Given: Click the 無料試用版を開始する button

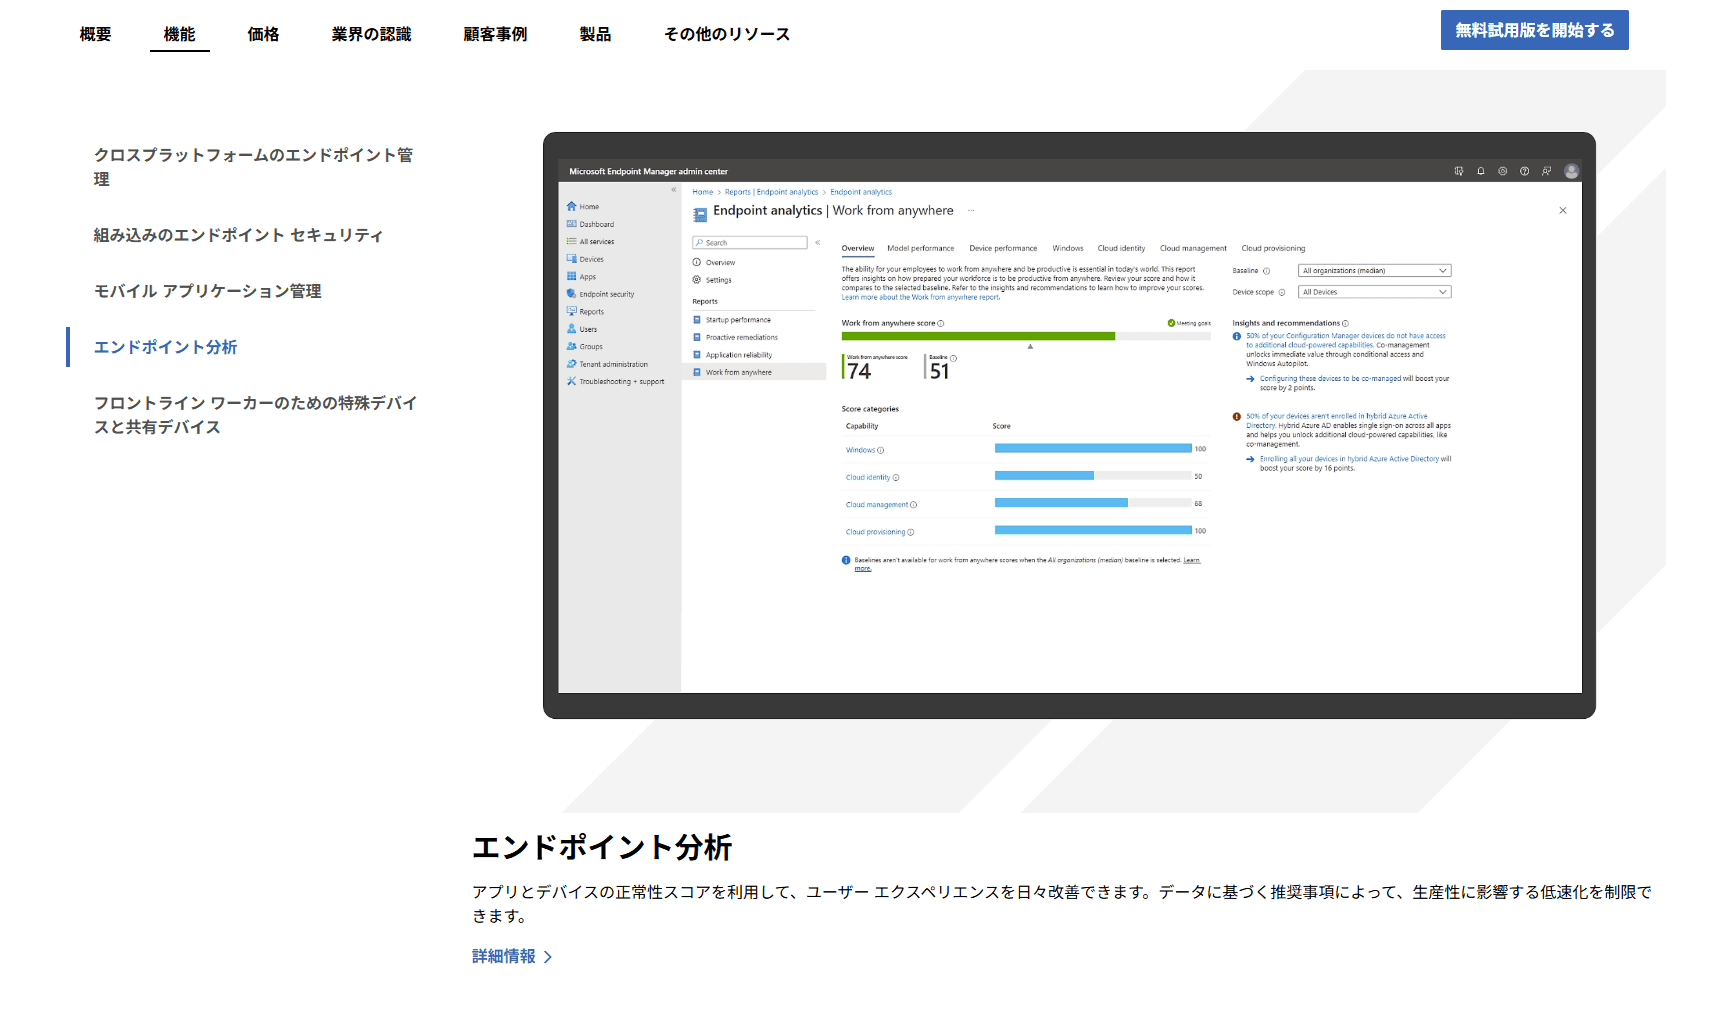Looking at the screenshot, I should point(1535,30).
